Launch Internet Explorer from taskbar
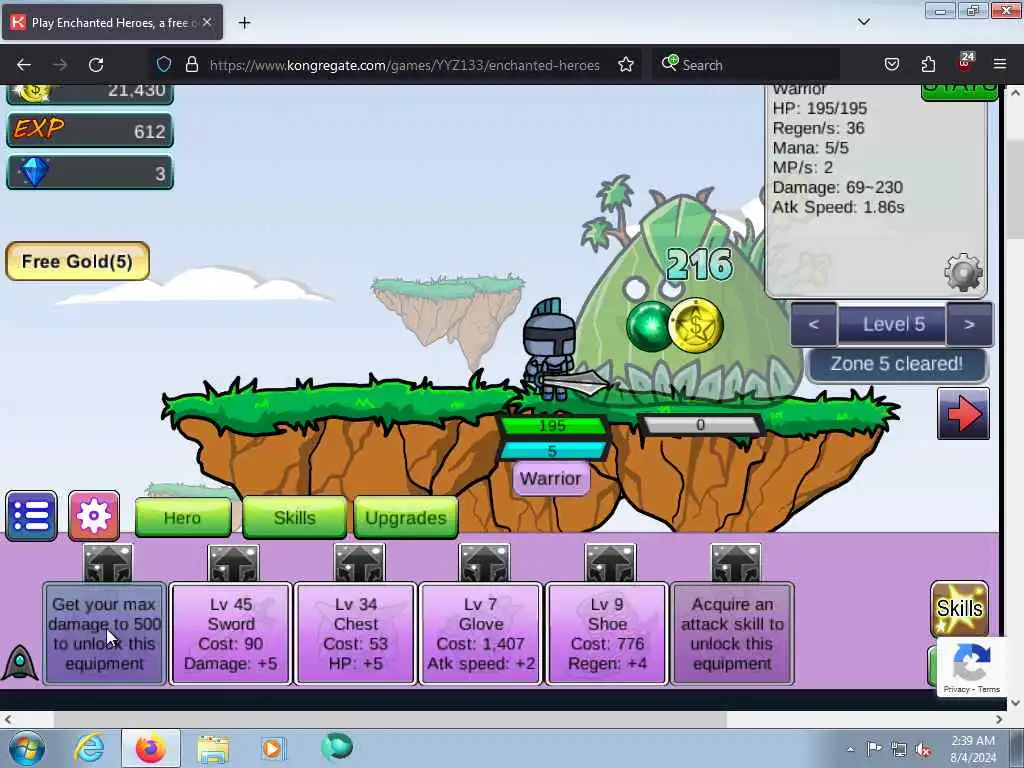This screenshot has width=1024, height=768. coord(88,748)
